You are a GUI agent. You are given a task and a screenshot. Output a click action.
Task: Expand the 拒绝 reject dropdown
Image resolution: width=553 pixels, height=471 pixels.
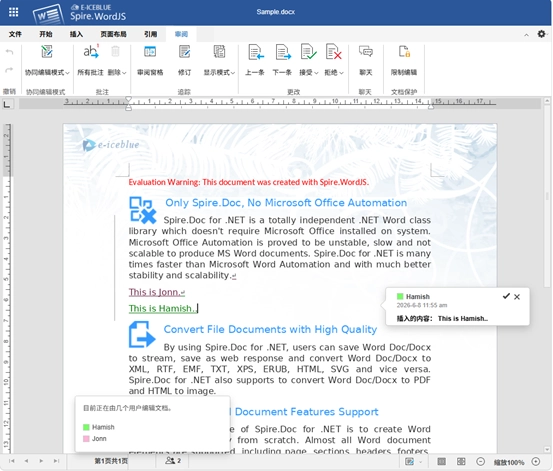[341, 73]
